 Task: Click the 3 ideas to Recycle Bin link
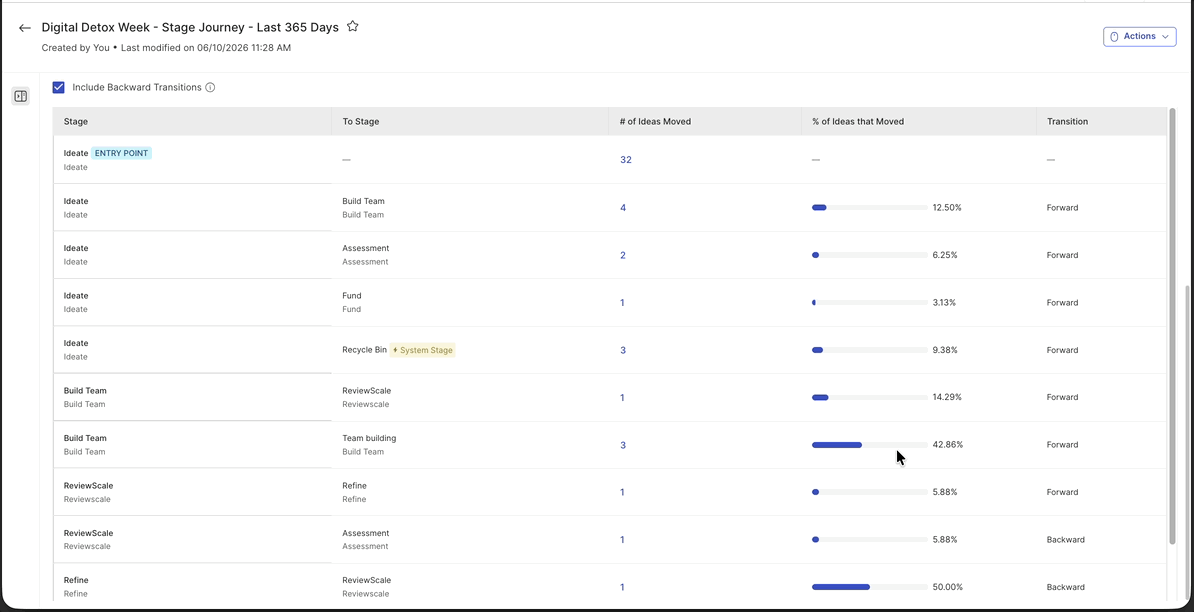click(x=623, y=350)
